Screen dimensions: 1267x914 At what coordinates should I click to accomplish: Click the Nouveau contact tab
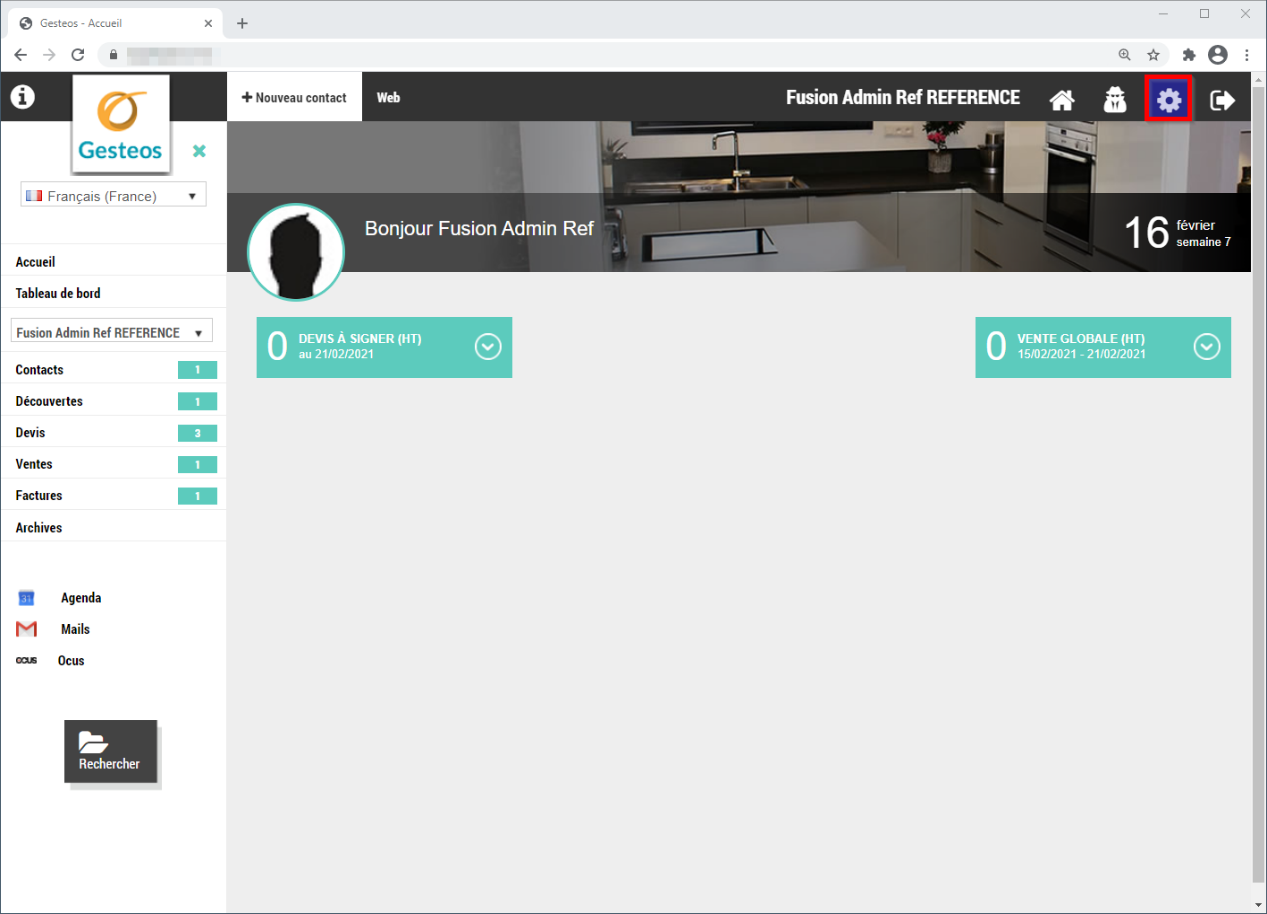[x=294, y=98]
